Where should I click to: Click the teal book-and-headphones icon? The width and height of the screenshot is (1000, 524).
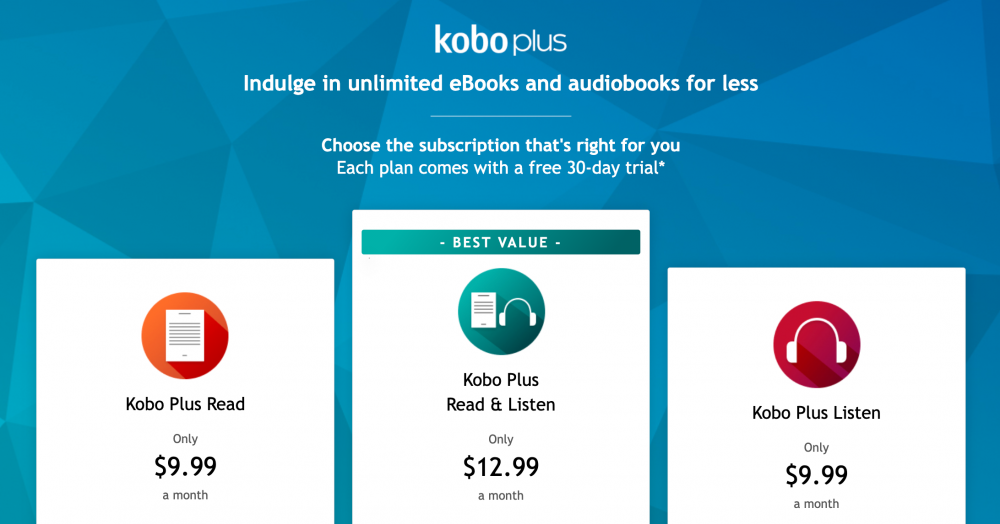tap(501, 311)
